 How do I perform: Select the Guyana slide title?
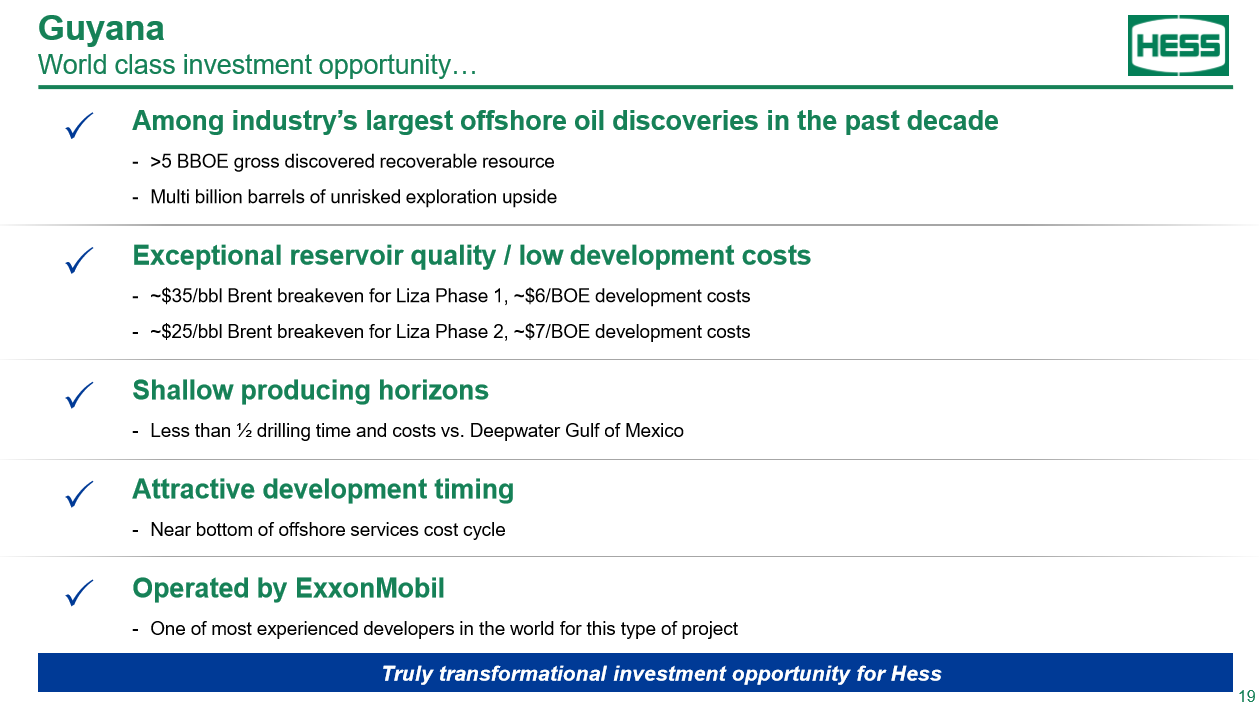[101, 28]
